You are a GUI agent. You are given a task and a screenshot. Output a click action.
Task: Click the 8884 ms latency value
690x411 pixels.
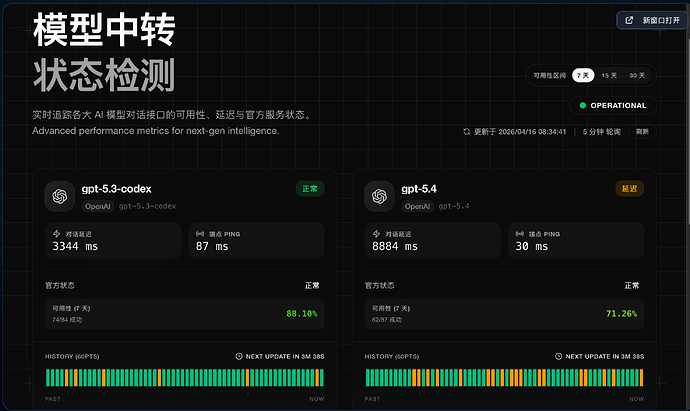395,246
